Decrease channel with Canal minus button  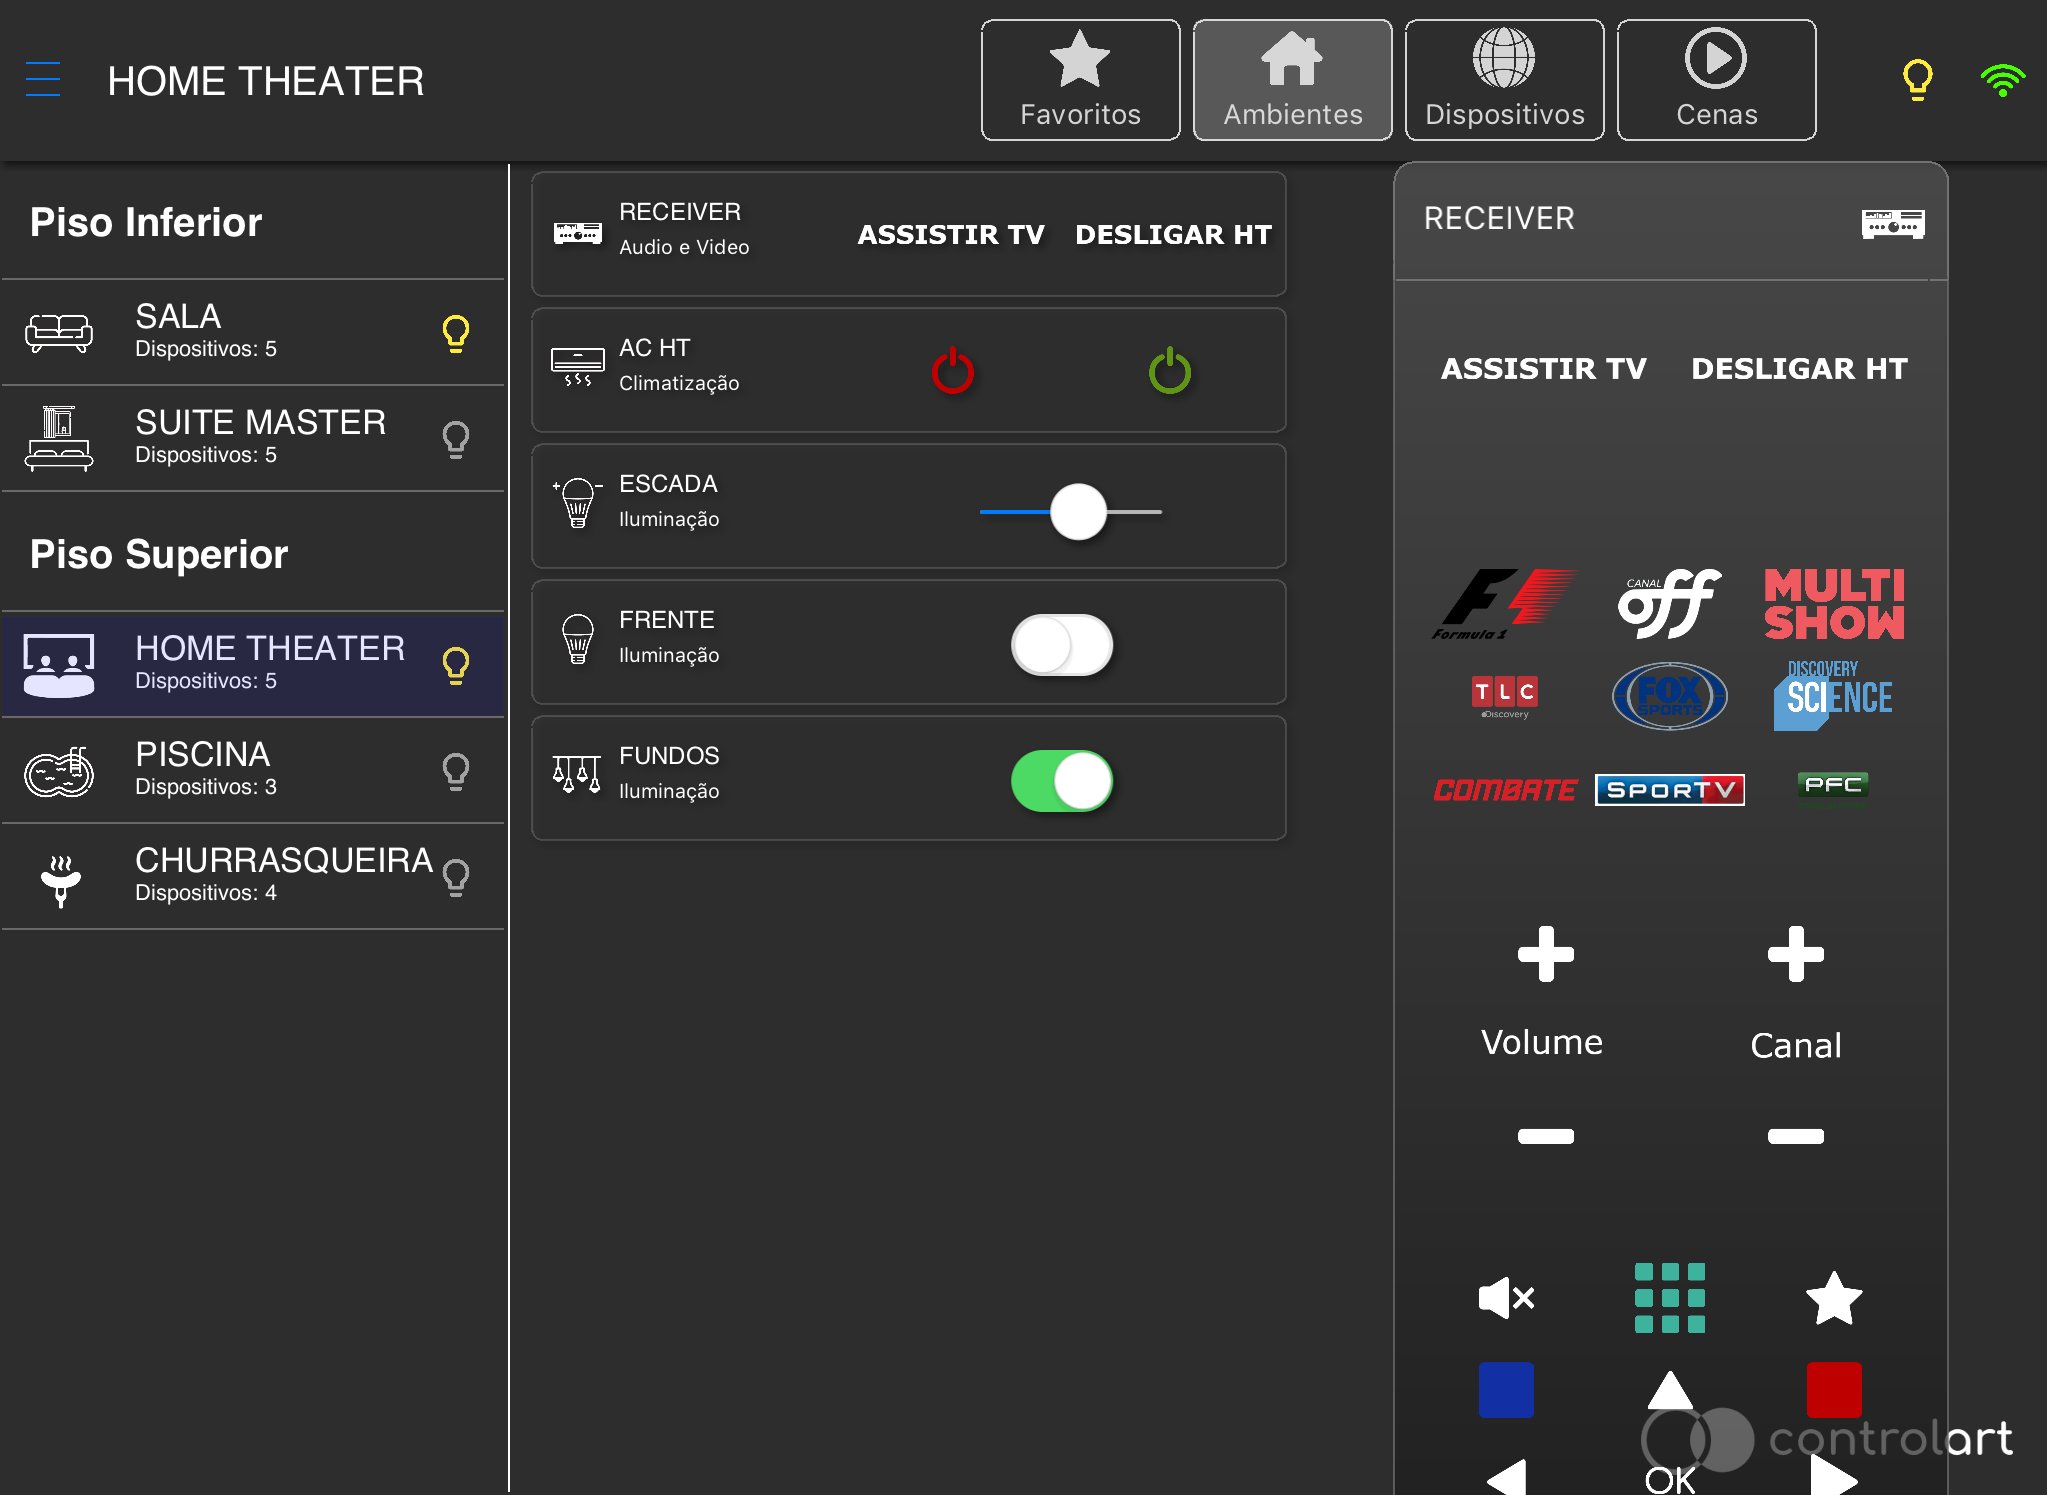1795,1136
